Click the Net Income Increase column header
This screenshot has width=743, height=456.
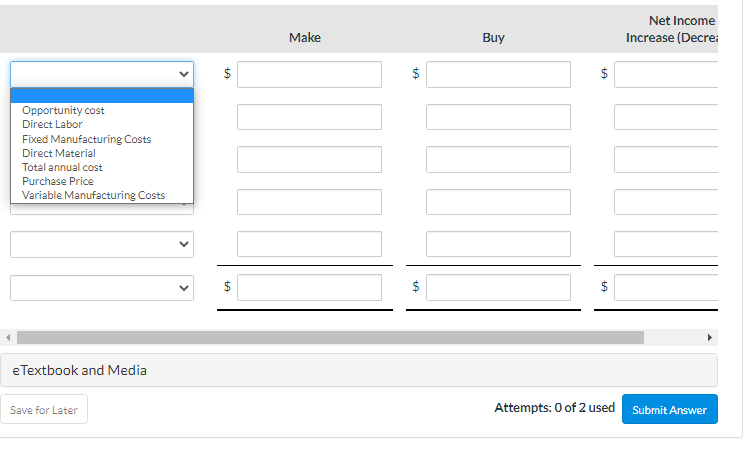671,29
